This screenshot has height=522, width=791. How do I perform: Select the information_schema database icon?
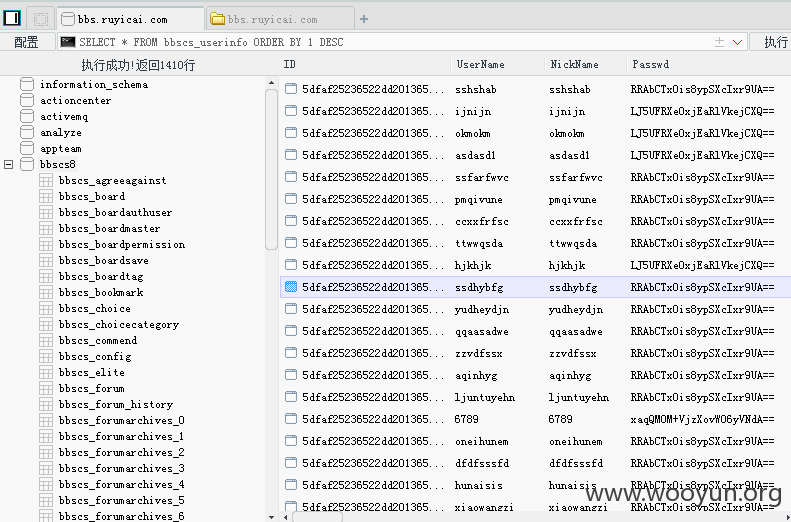[27, 84]
